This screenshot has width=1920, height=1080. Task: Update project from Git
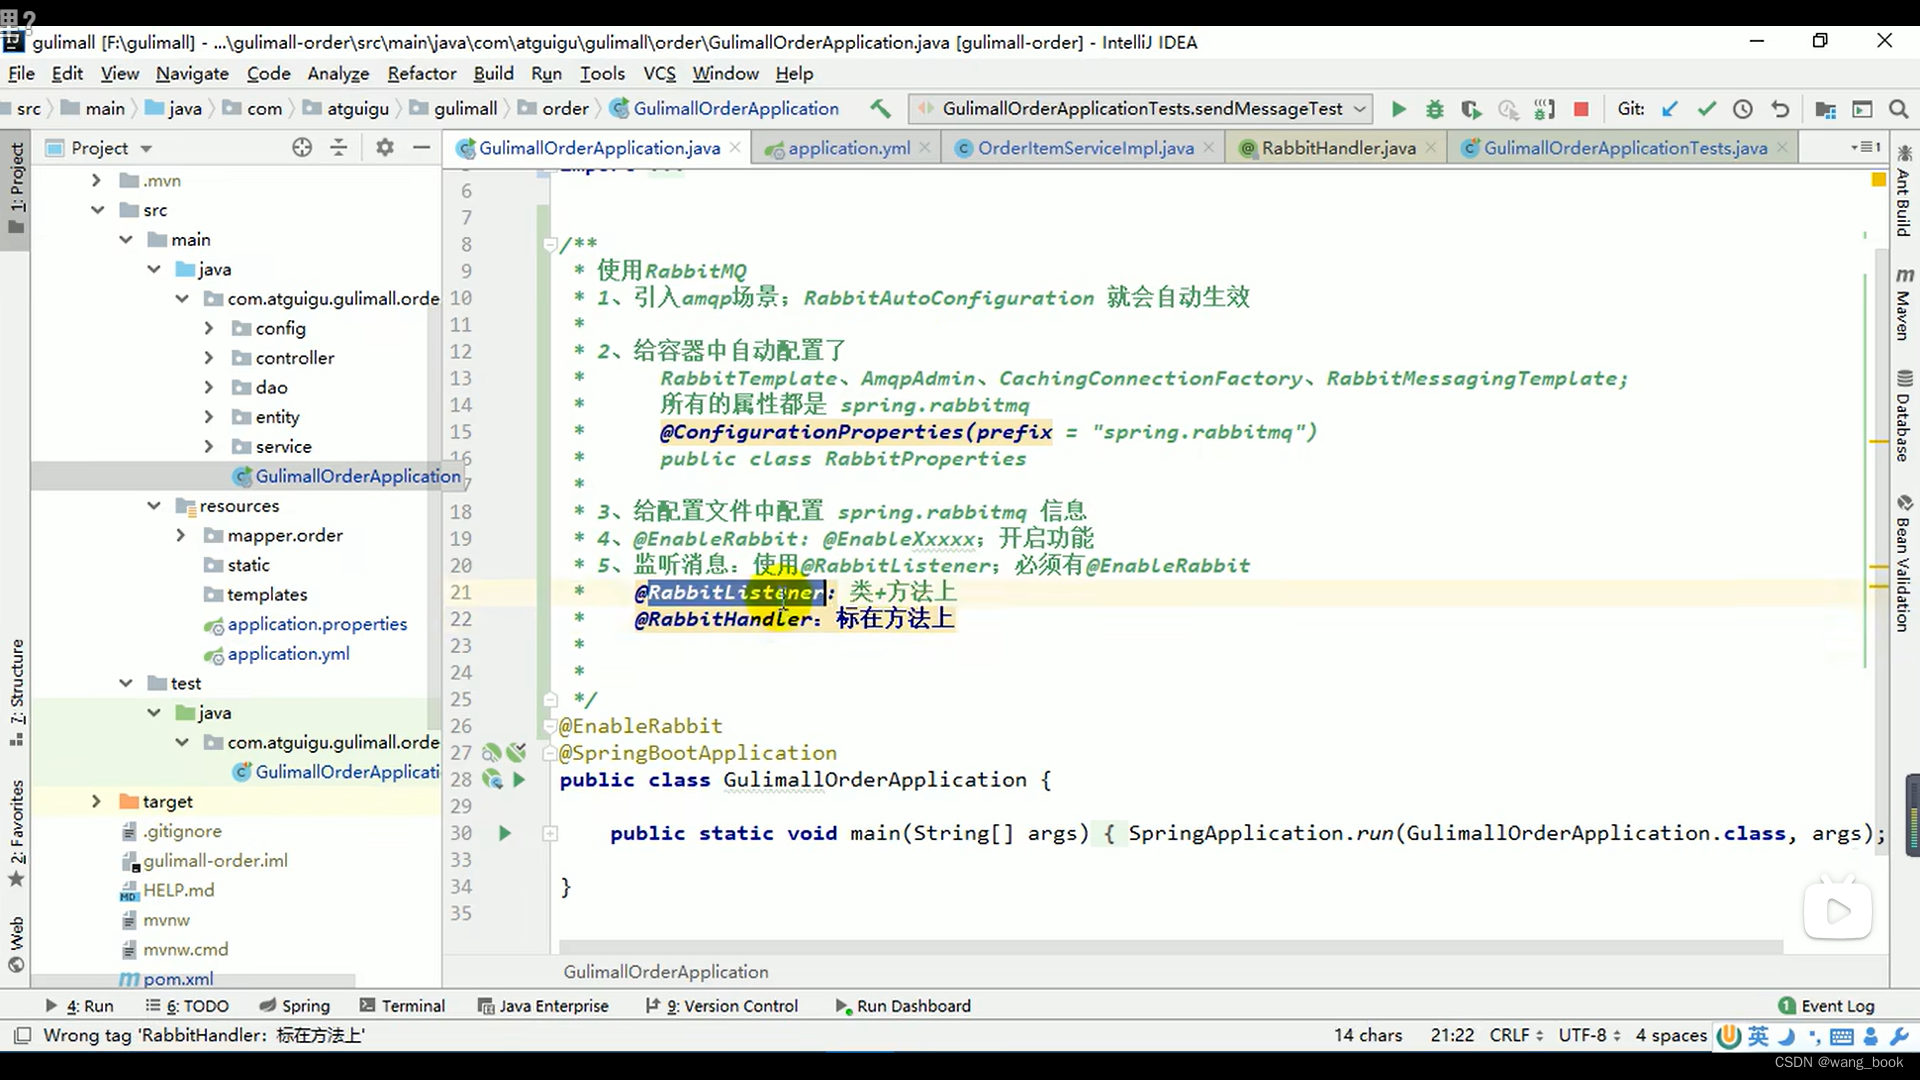(x=1669, y=109)
